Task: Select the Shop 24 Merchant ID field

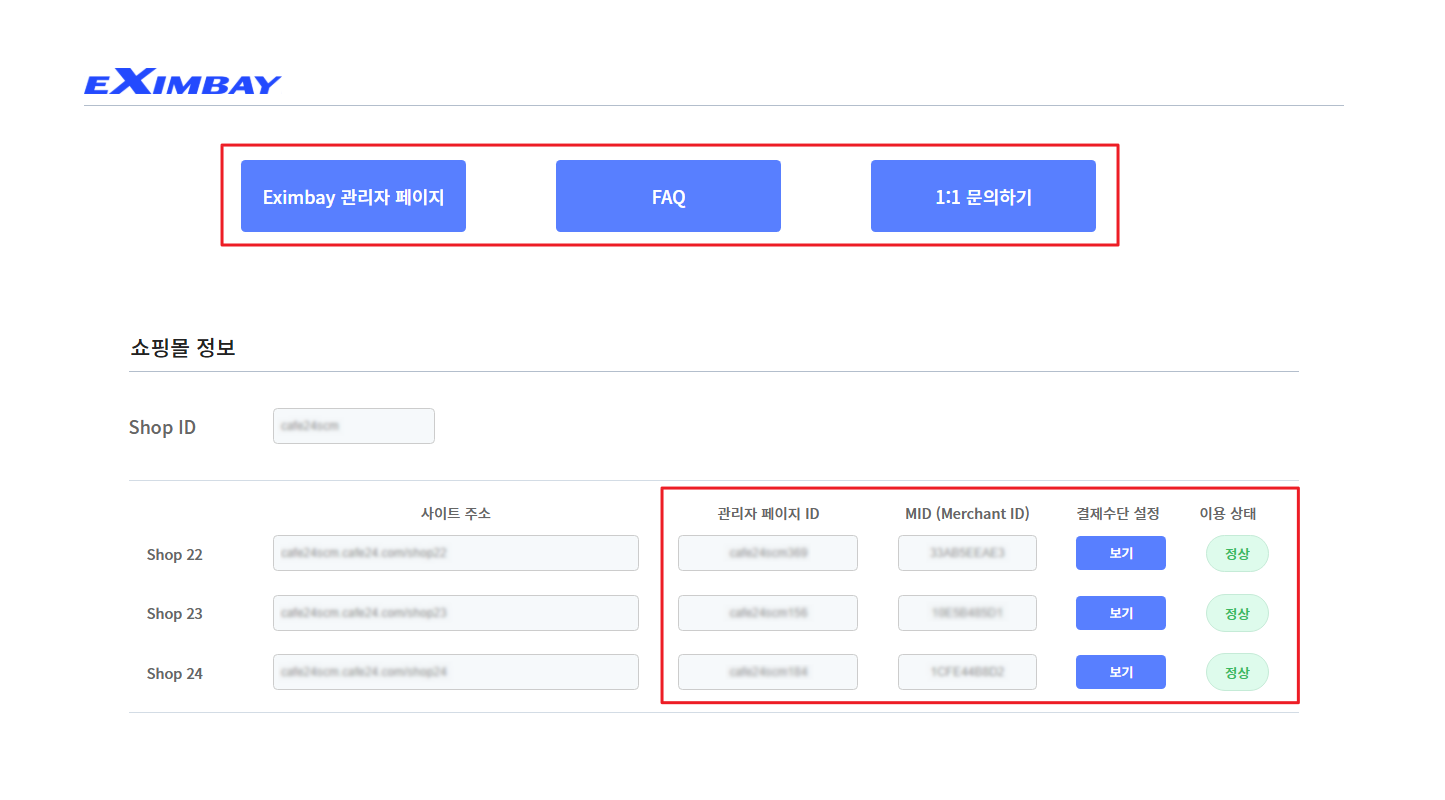Action: [x=967, y=672]
